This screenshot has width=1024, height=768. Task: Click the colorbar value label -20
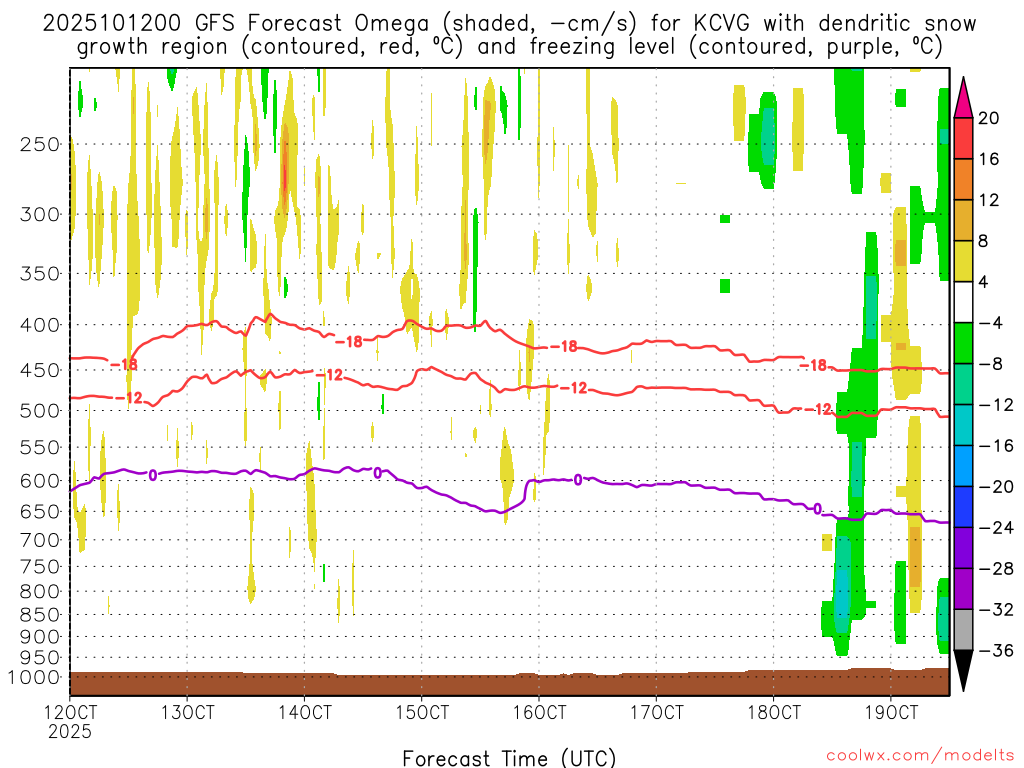(996, 487)
